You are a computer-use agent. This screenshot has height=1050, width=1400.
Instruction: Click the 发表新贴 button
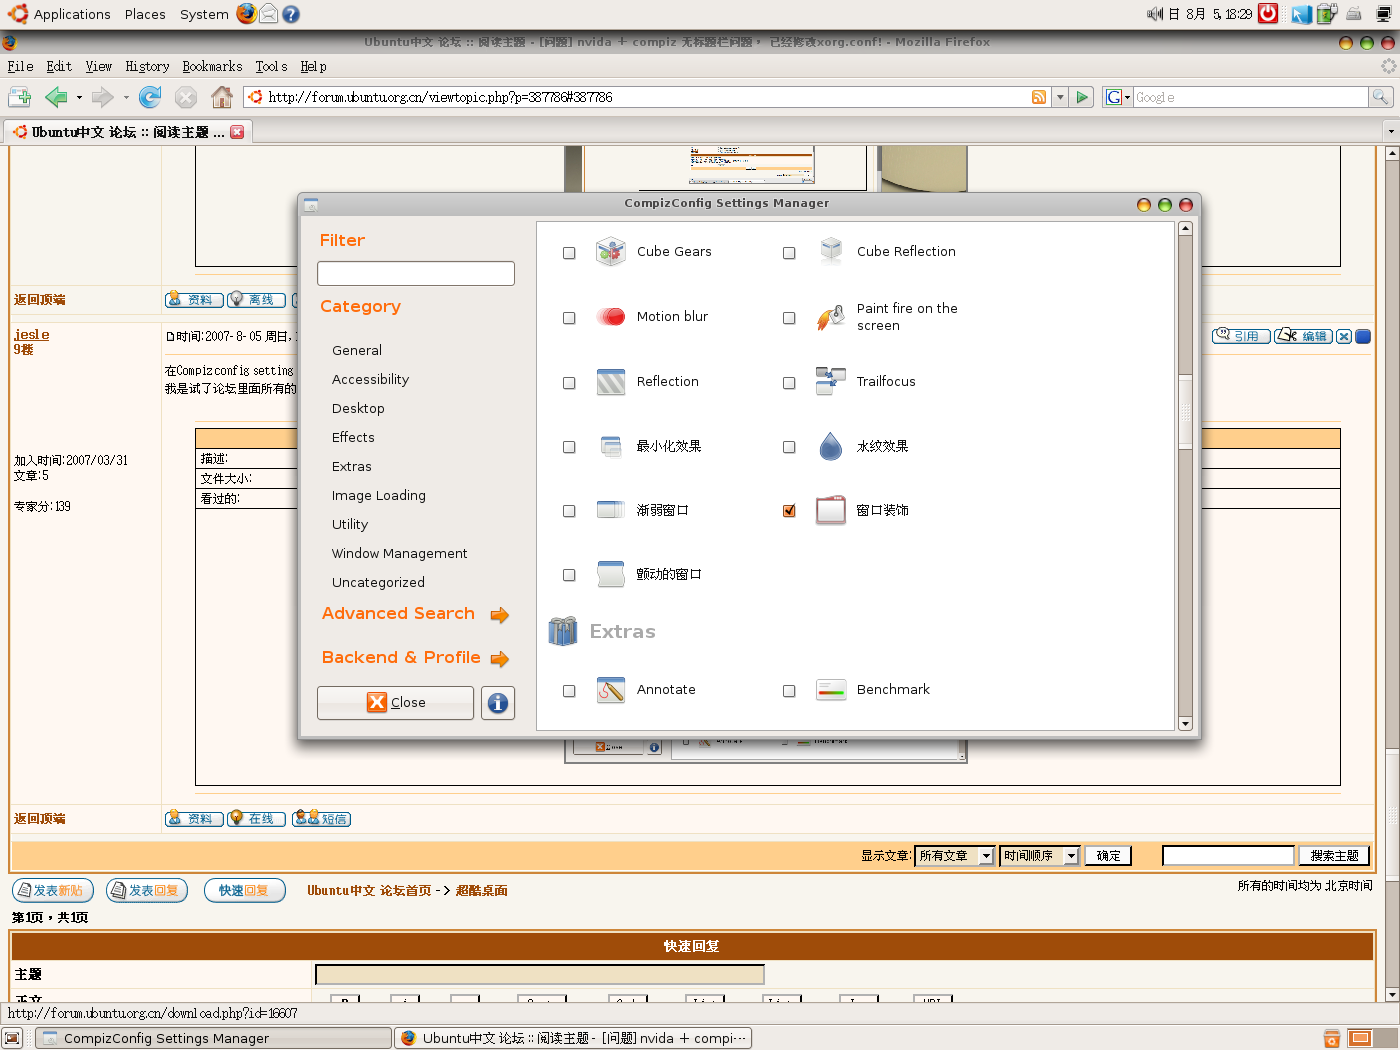(53, 890)
